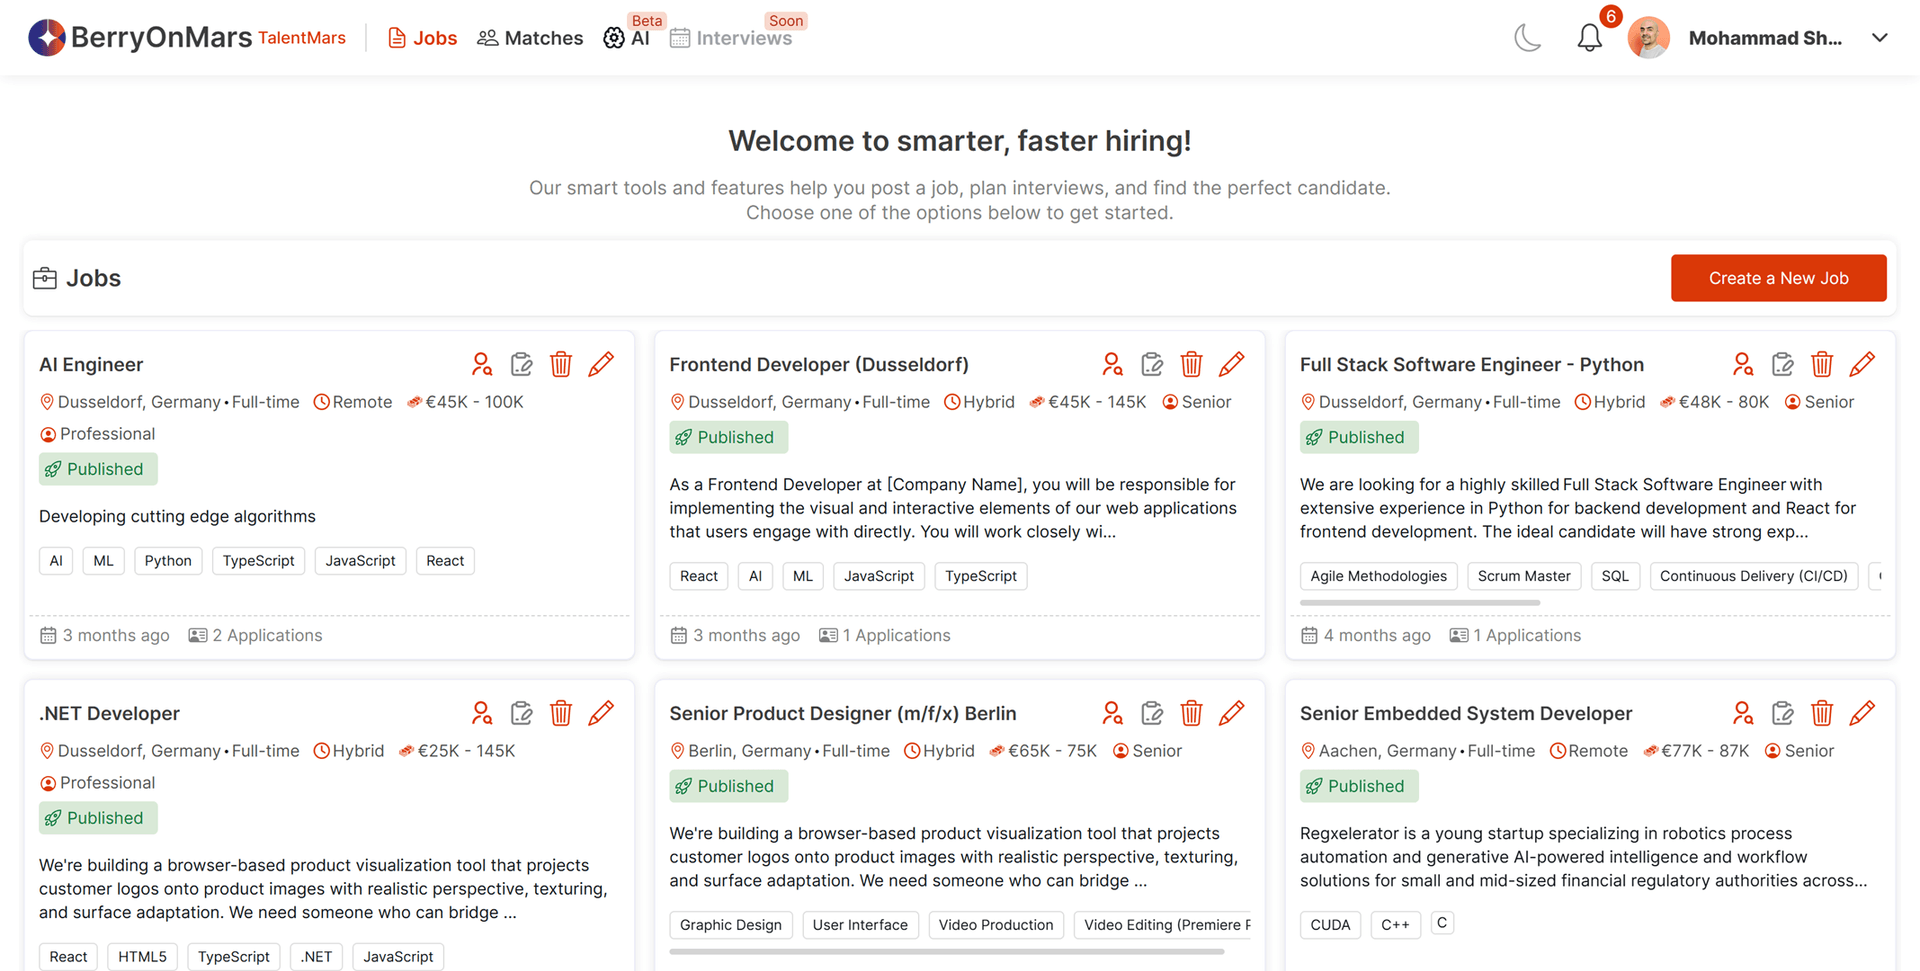The width and height of the screenshot is (1920, 971).
Task: Click the Continuous Delivery (CI/CD) tag
Action: [x=1754, y=576]
